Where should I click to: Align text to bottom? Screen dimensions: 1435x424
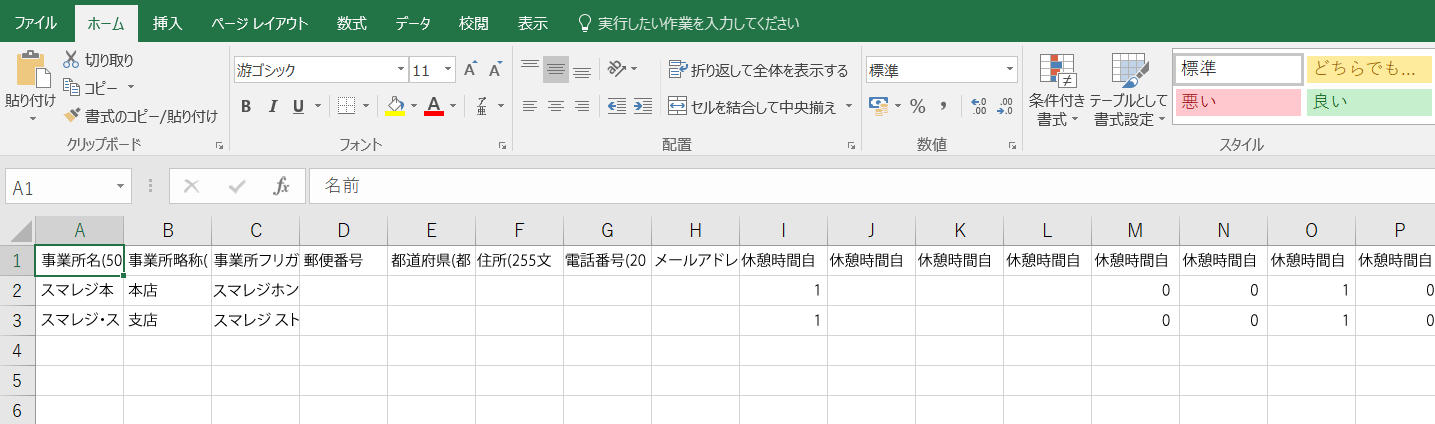coord(582,70)
